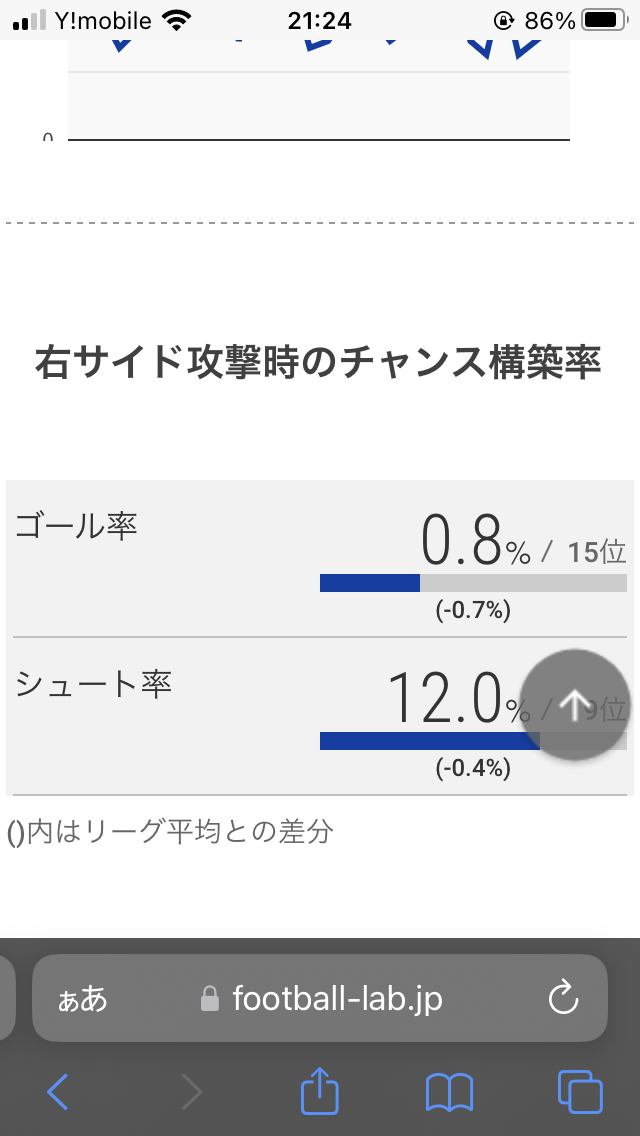Image resolution: width=640 pixels, height=1136 pixels.
Task: Open the Safari share sheet
Action: click(321, 1090)
